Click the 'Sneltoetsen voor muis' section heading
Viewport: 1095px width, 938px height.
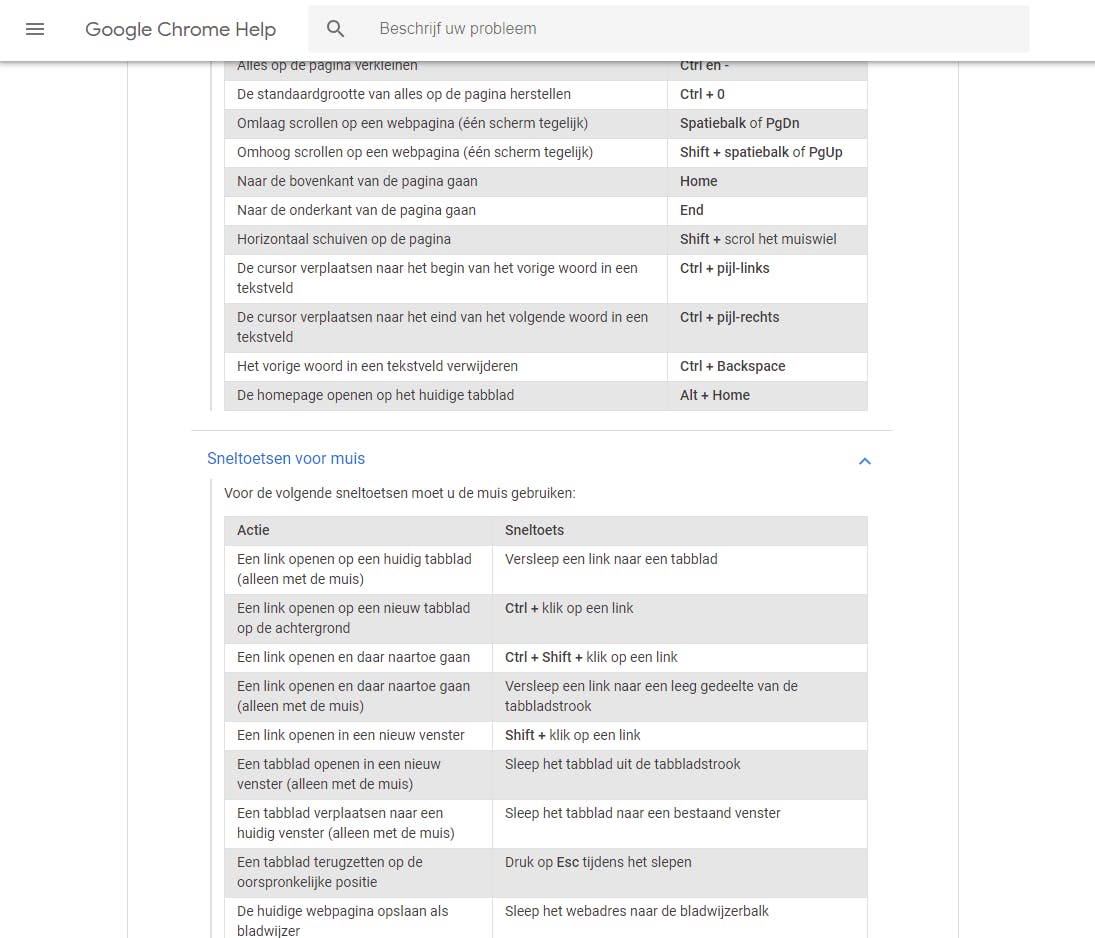click(x=286, y=458)
